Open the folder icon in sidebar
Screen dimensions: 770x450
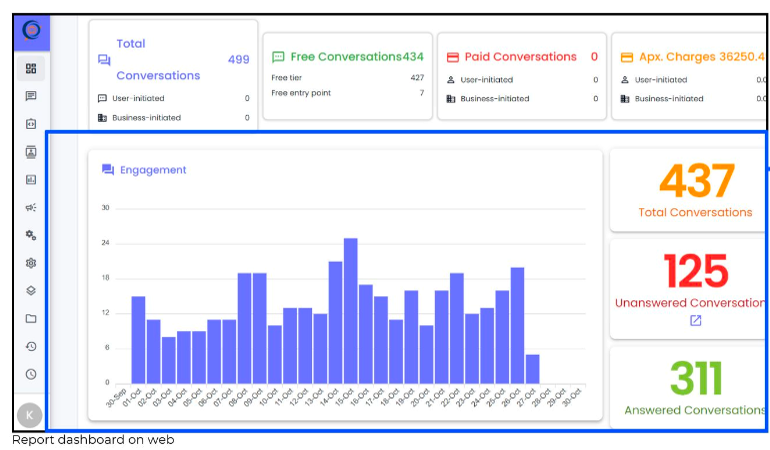coord(31,319)
